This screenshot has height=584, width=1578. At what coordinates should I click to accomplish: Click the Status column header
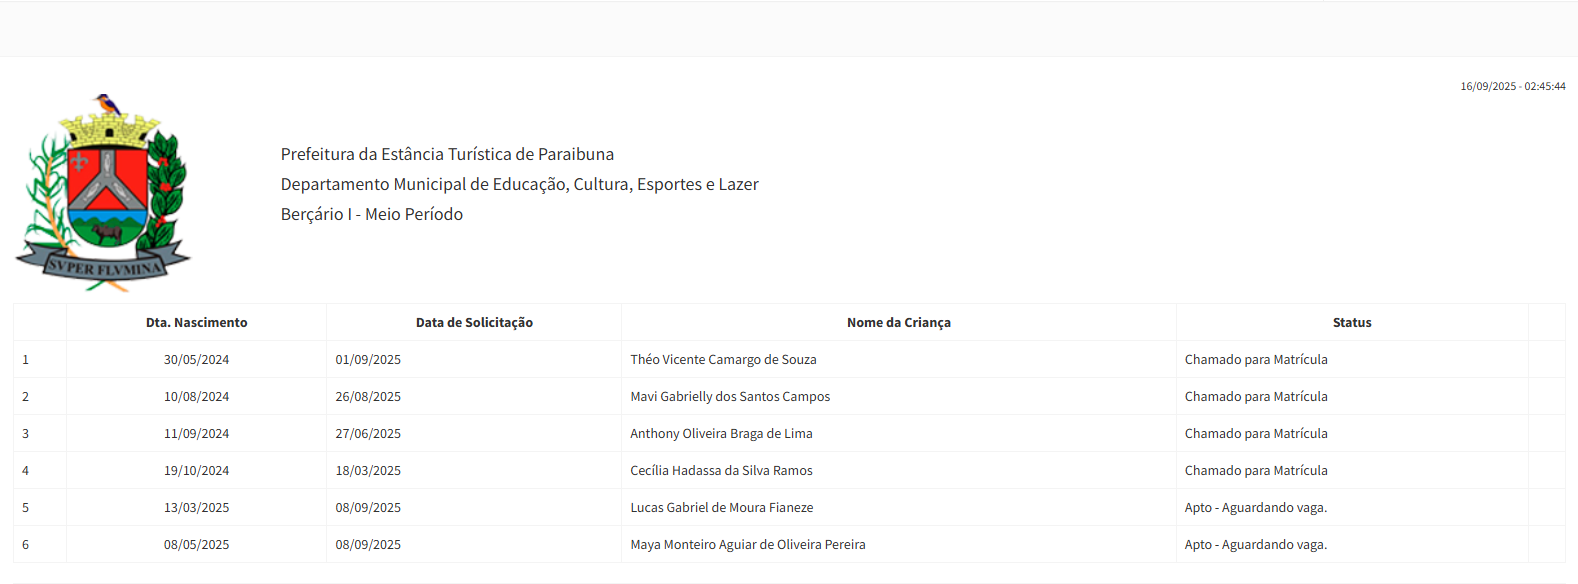pos(1351,323)
